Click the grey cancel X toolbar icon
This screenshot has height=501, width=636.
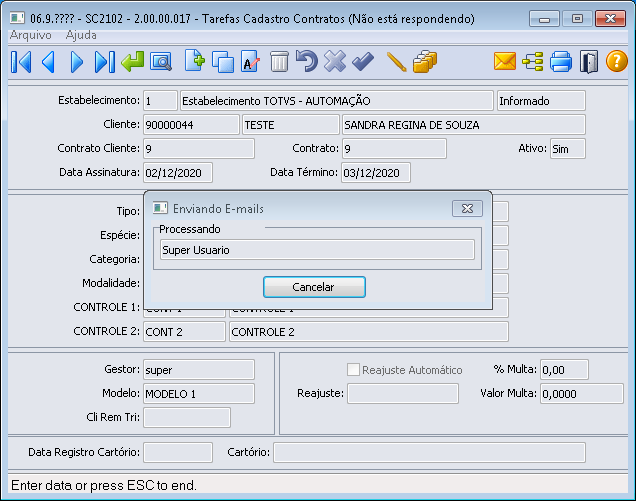pyautogui.click(x=335, y=61)
